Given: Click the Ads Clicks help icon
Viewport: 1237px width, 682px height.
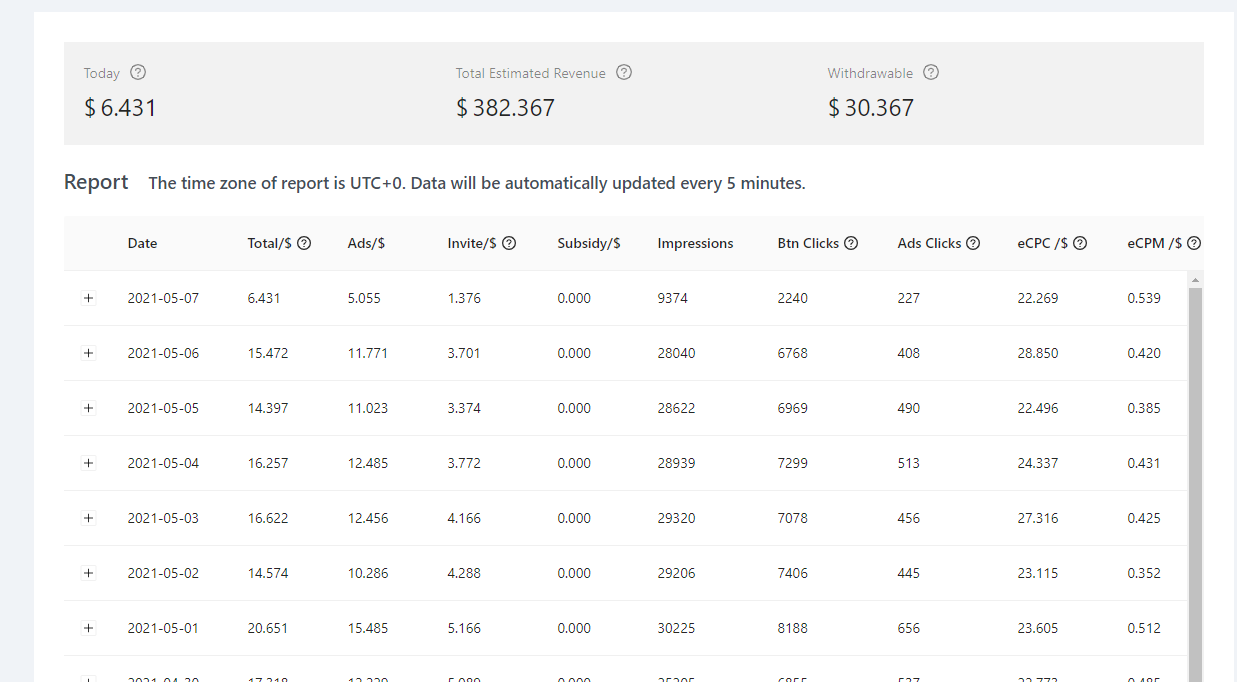Looking at the screenshot, I should pyautogui.click(x=973, y=243).
